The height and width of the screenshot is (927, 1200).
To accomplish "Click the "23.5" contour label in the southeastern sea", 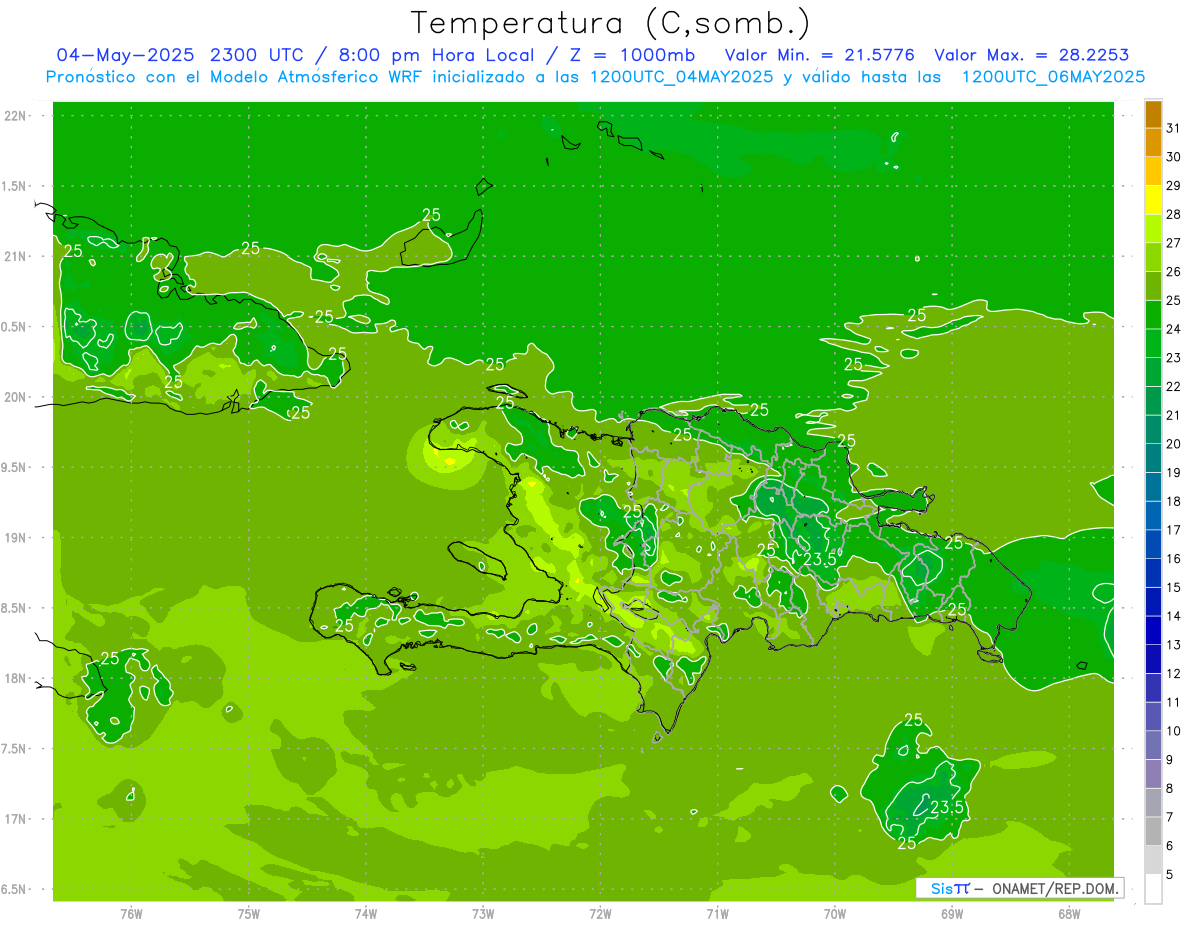I will pos(947,807).
